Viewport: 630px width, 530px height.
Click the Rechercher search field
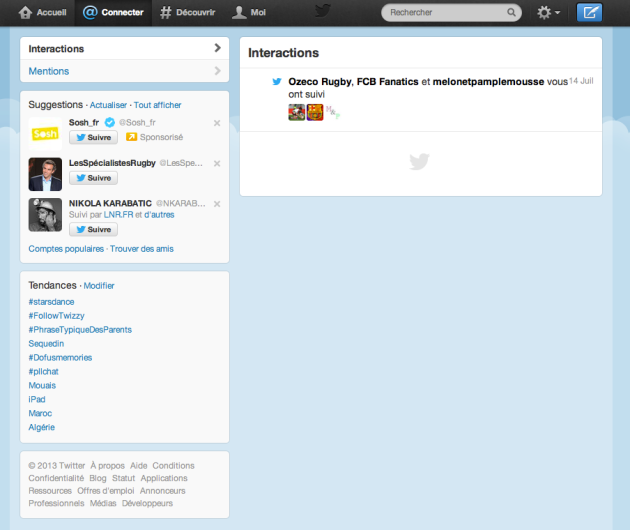(x=451, y=12)
